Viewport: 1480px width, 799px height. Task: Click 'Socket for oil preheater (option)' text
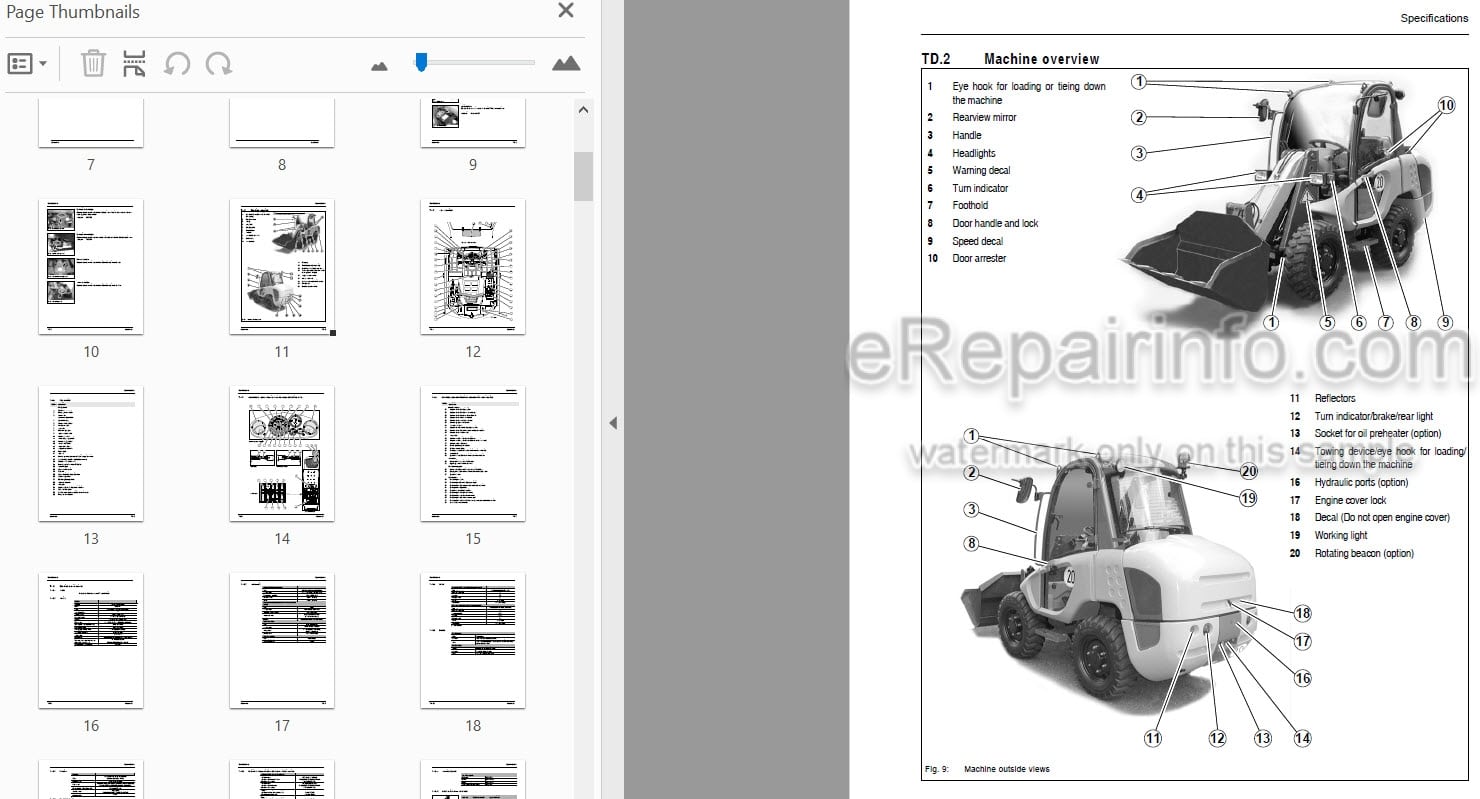coord(1378,433)
